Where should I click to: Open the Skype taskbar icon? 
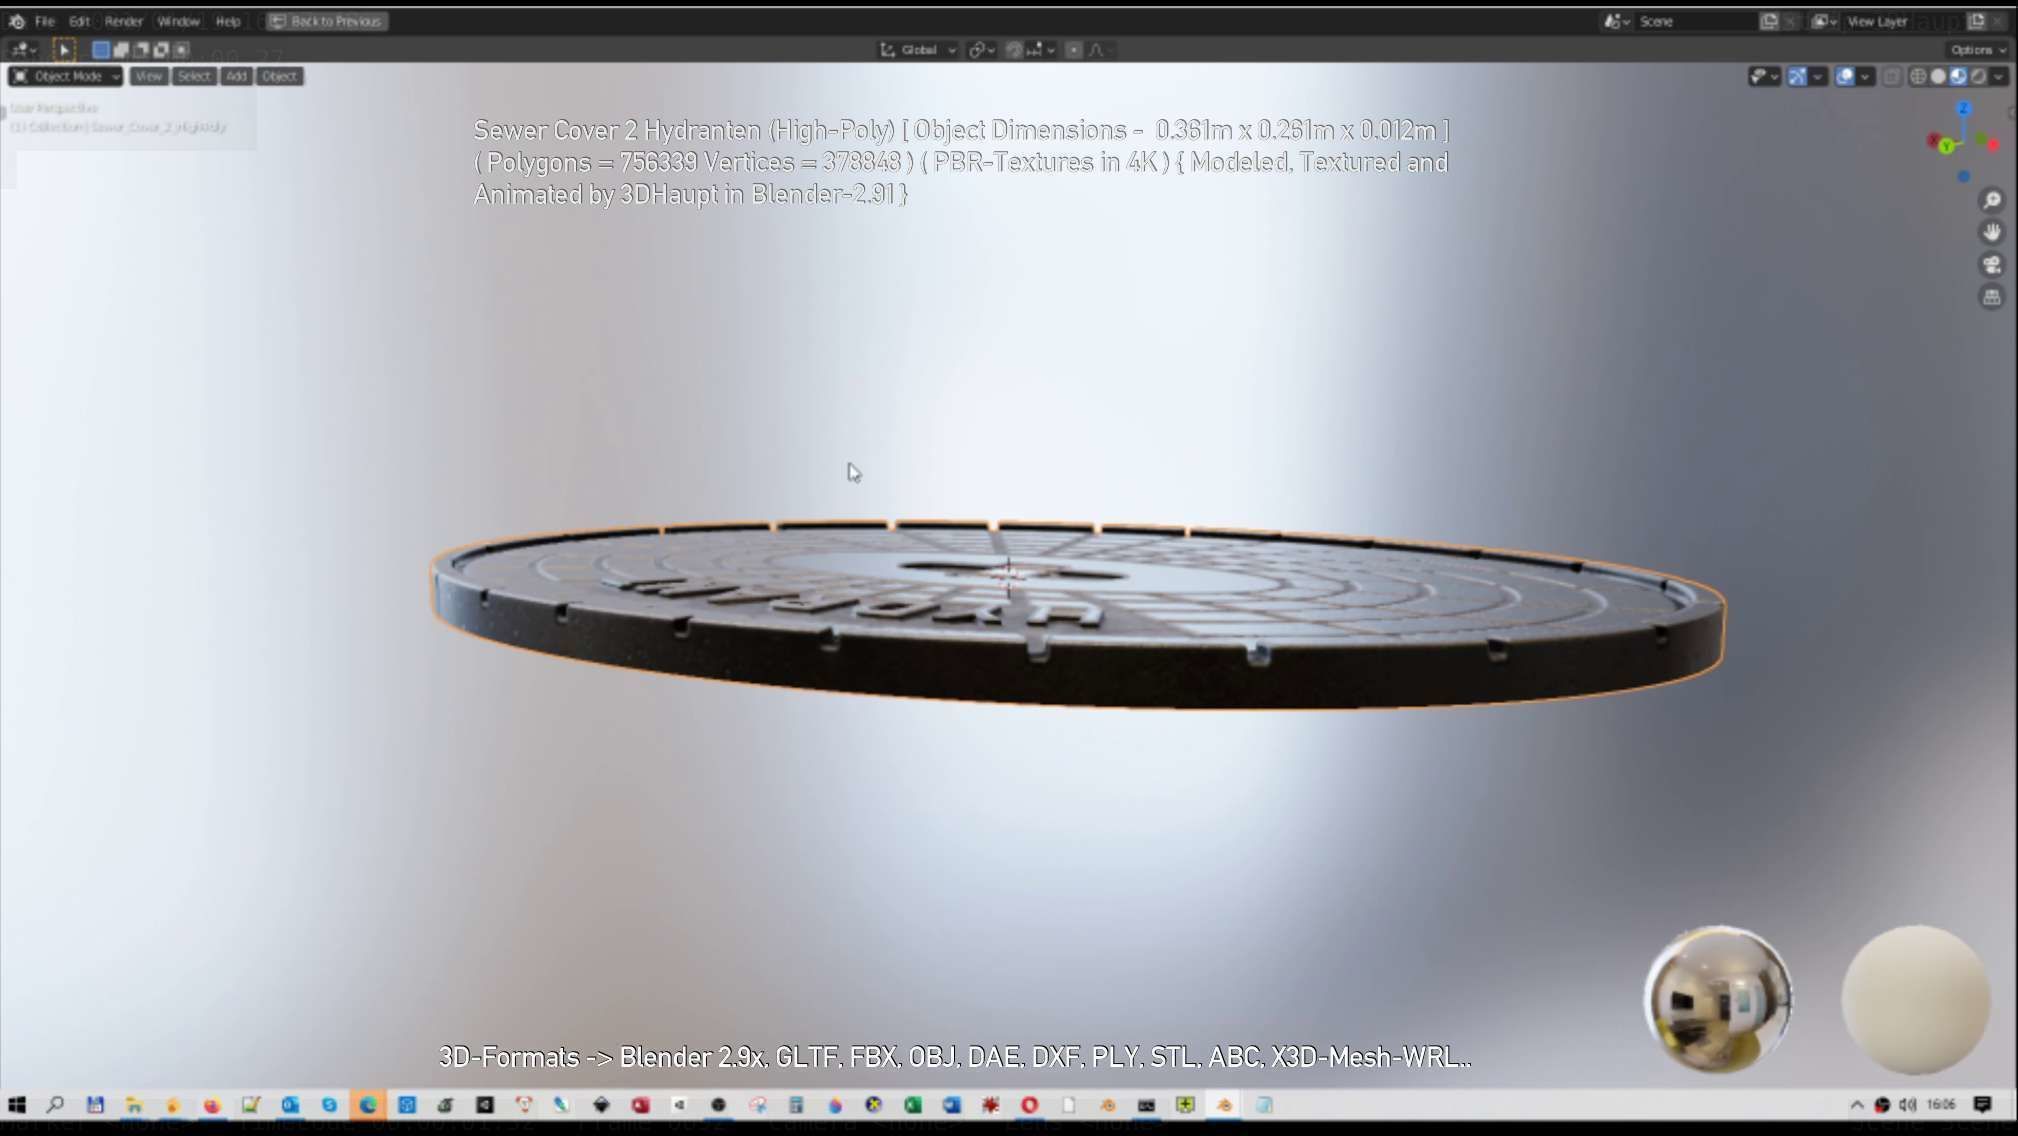(x=329, y=1105)
